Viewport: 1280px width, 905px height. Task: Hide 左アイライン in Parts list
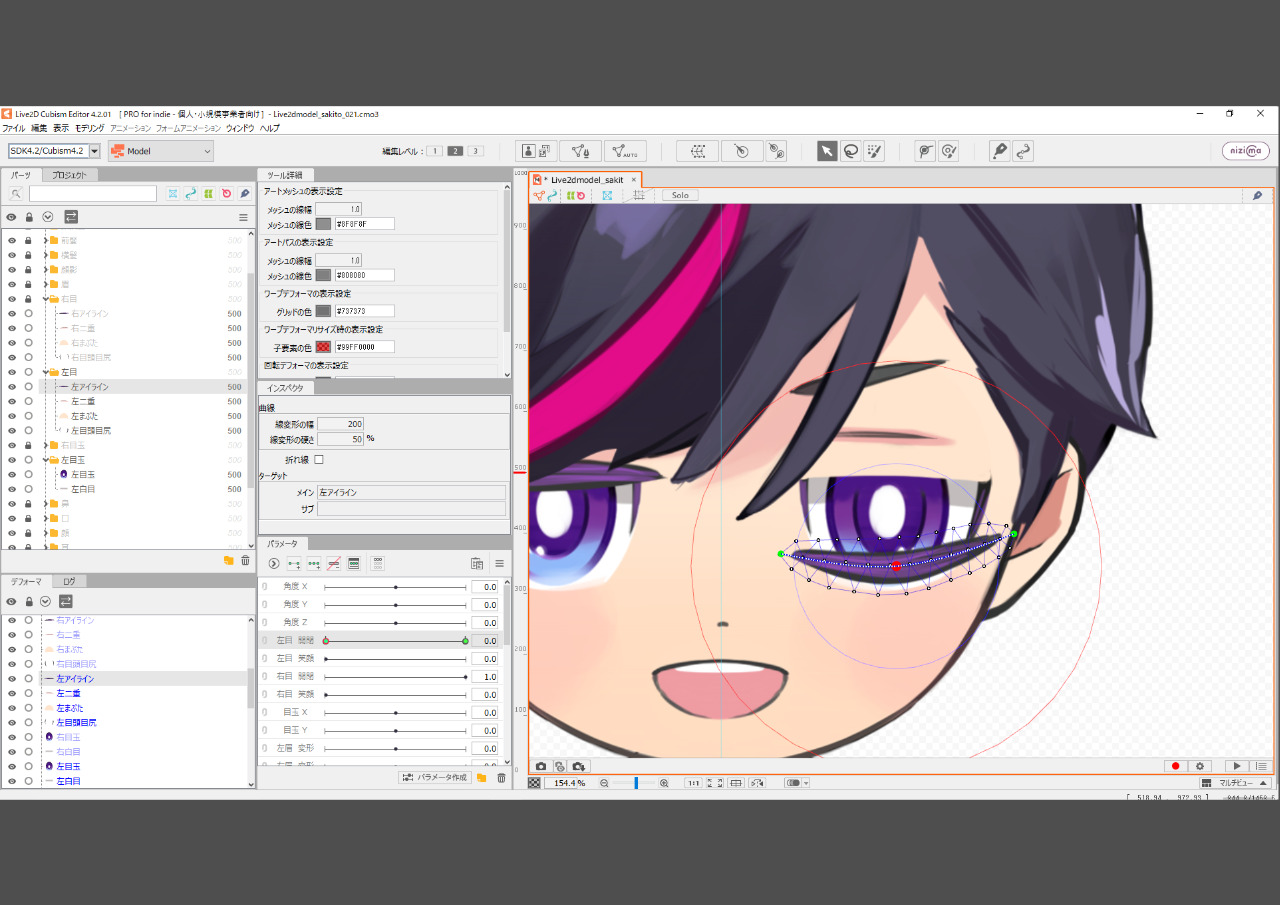[x=12, y=387]
